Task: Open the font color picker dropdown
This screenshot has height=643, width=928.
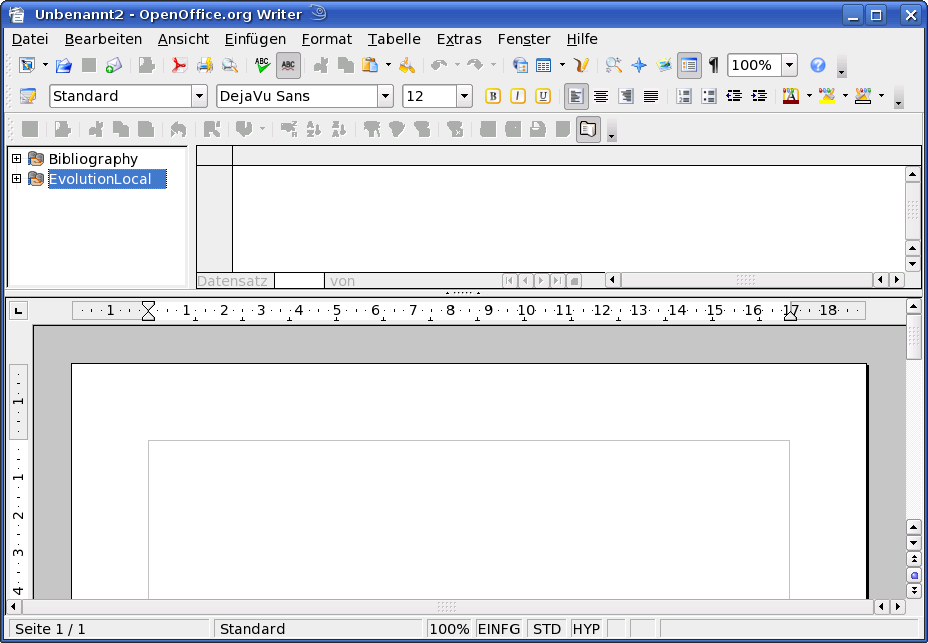Action: tap(809, 96)
